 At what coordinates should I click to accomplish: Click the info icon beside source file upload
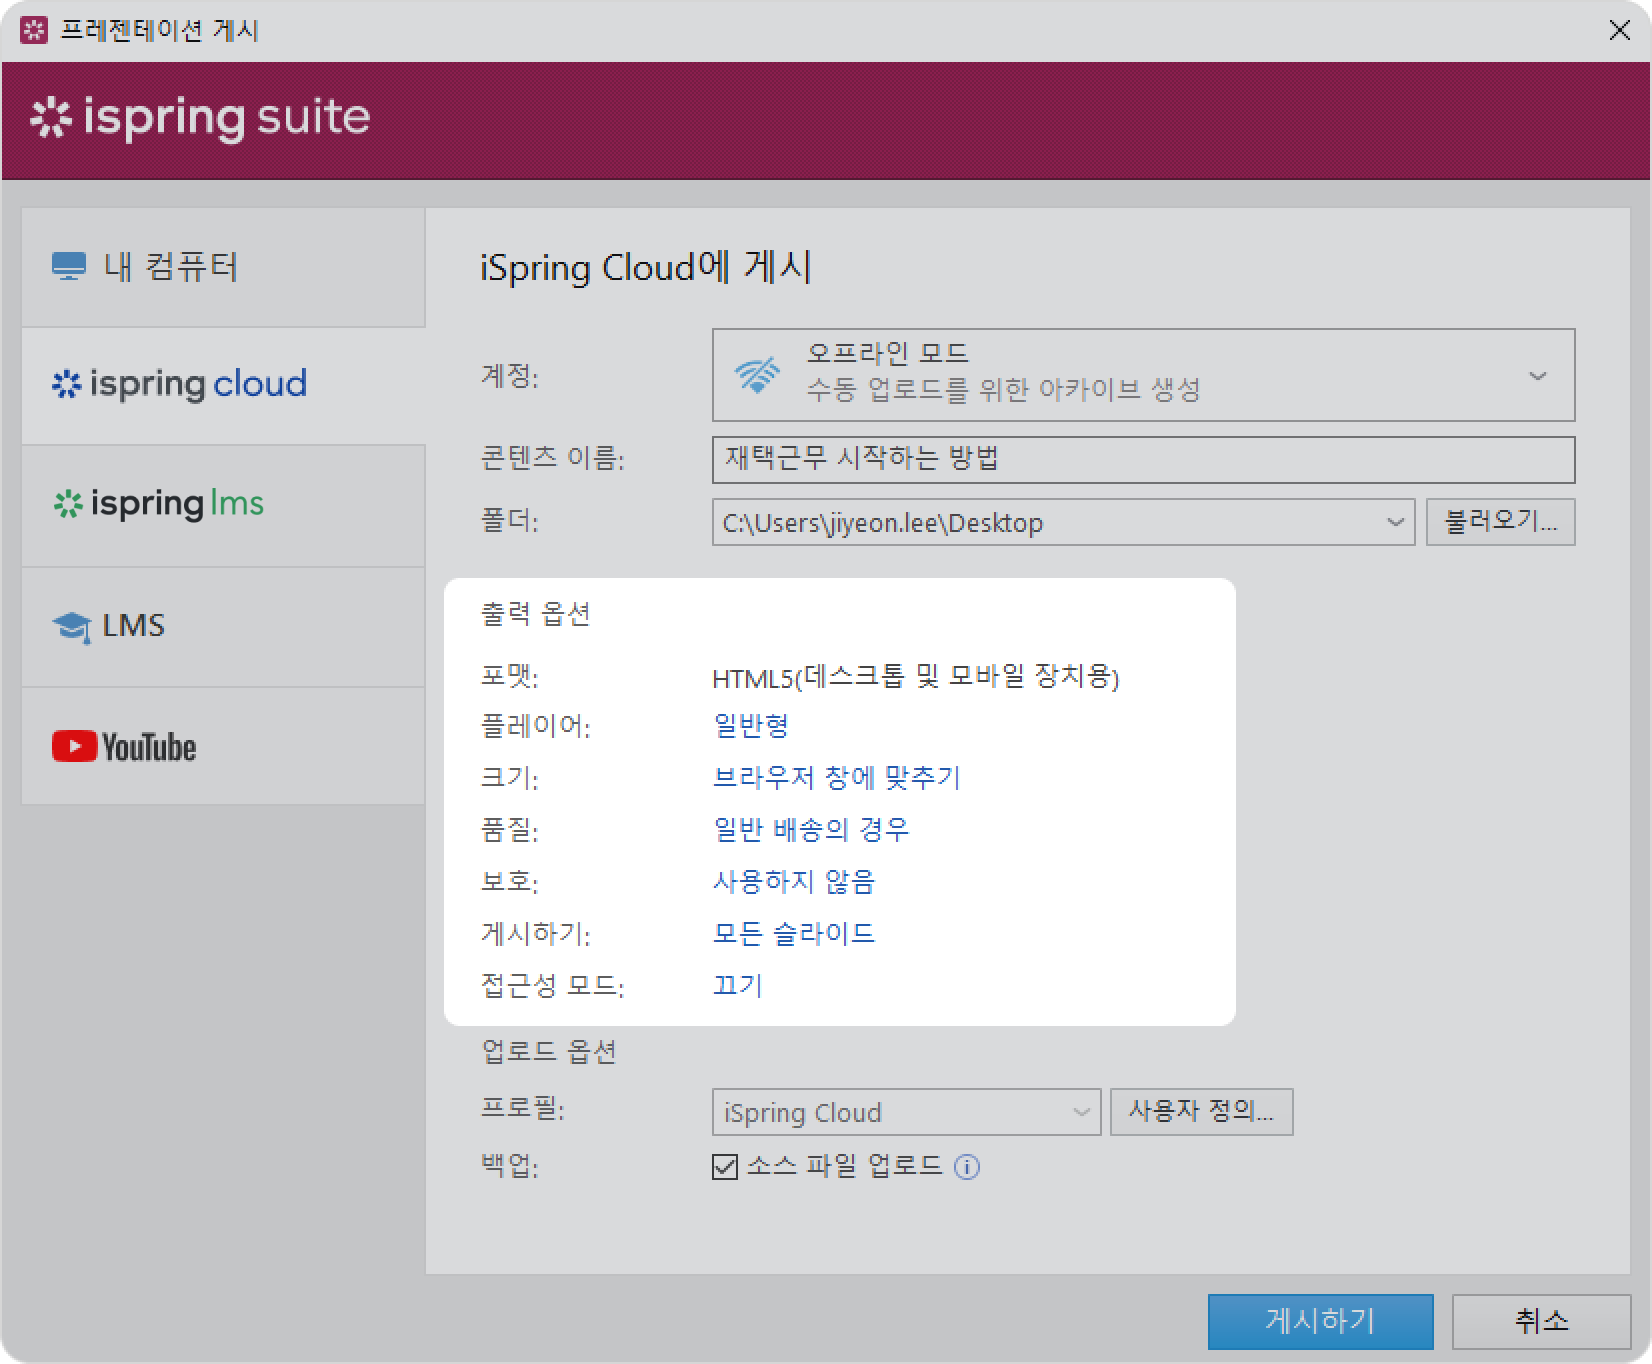point(966,1166)
